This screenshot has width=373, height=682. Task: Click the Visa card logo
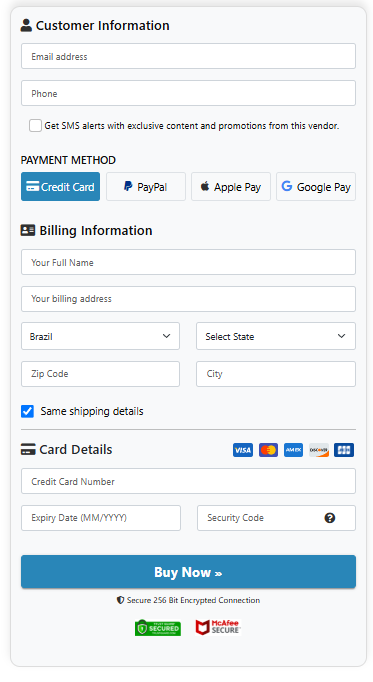pyautogui.click(x=243, y=450)
